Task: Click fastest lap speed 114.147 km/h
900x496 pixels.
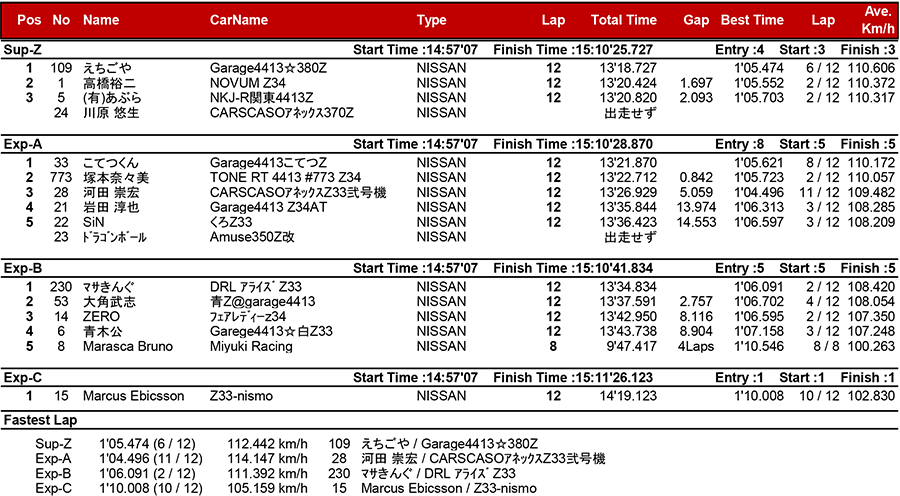Action: [267, 459]
